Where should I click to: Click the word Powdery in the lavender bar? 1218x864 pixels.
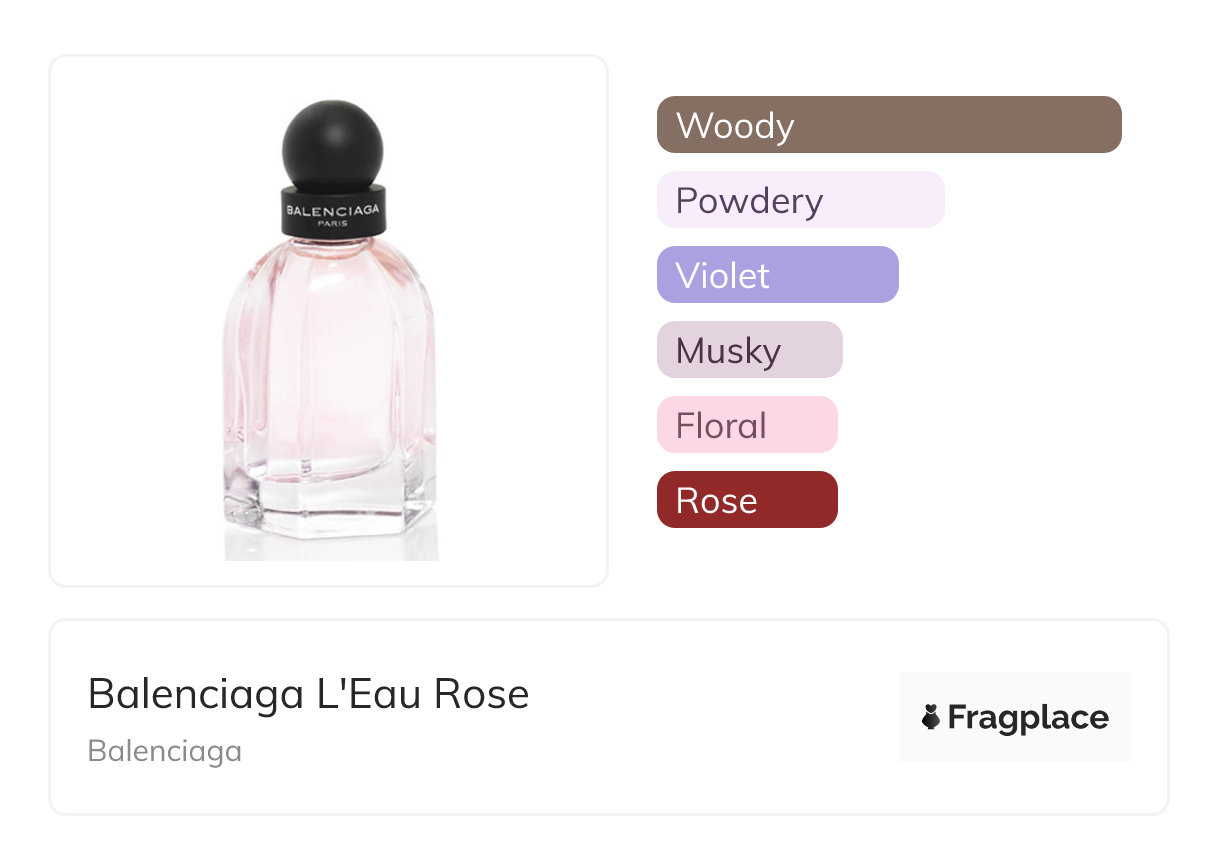(x=749, y=201)
